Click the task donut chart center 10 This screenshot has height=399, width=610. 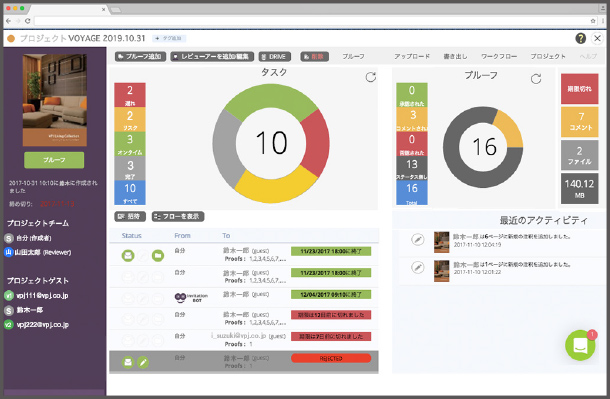(272, 143)
